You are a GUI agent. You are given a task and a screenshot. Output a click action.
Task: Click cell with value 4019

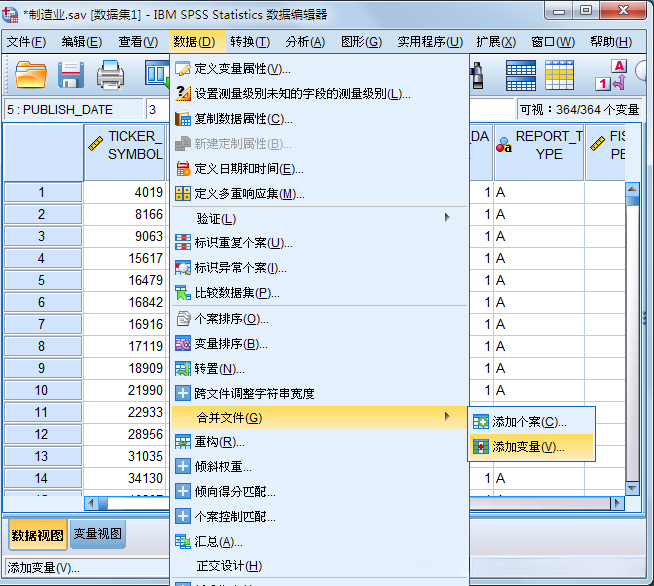tap(125, 192)
